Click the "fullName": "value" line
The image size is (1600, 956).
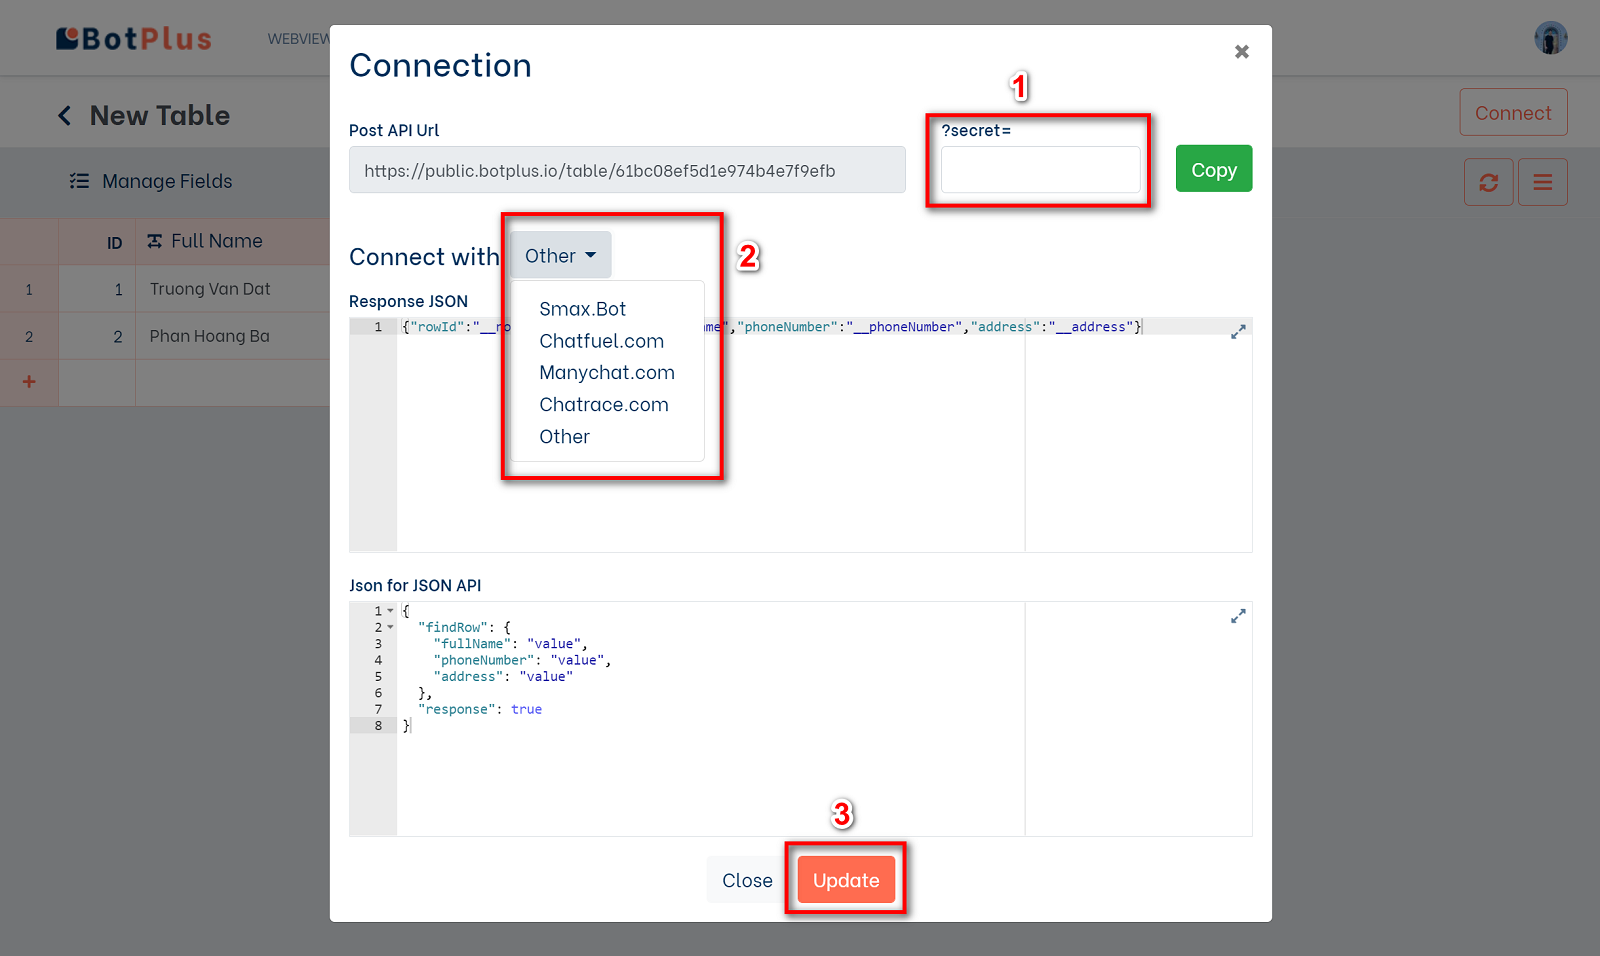click(x=511, y=644)
